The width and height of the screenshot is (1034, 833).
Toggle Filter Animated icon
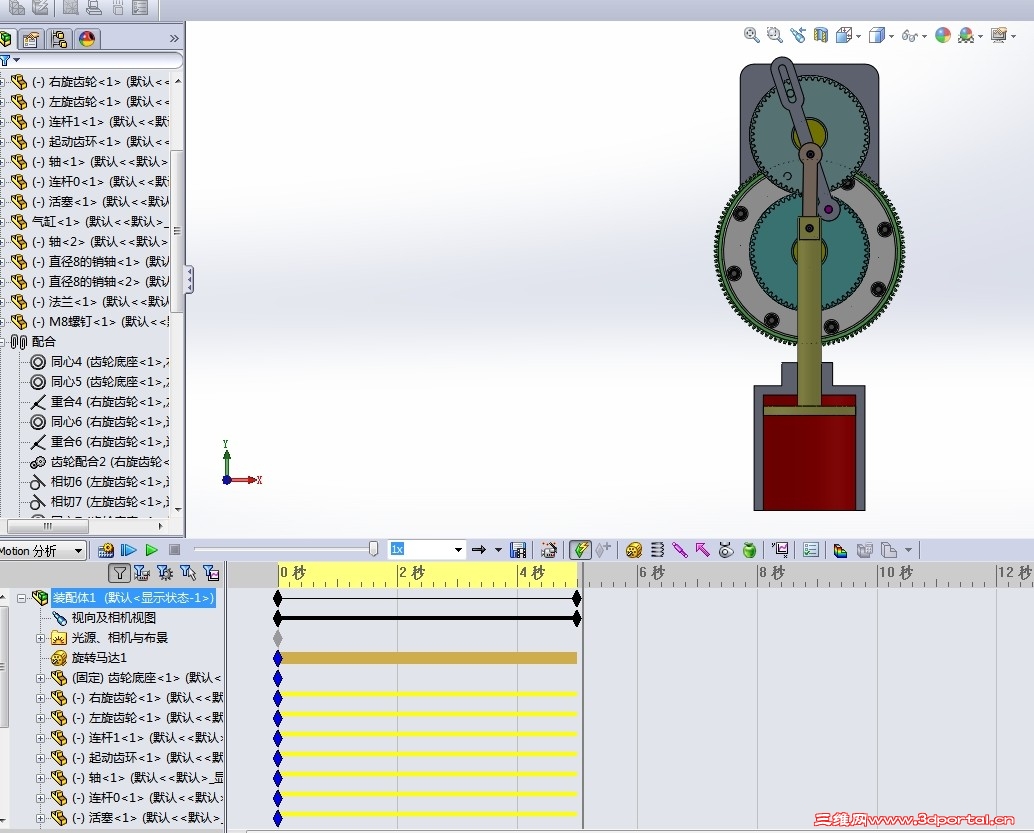point(142,573)
